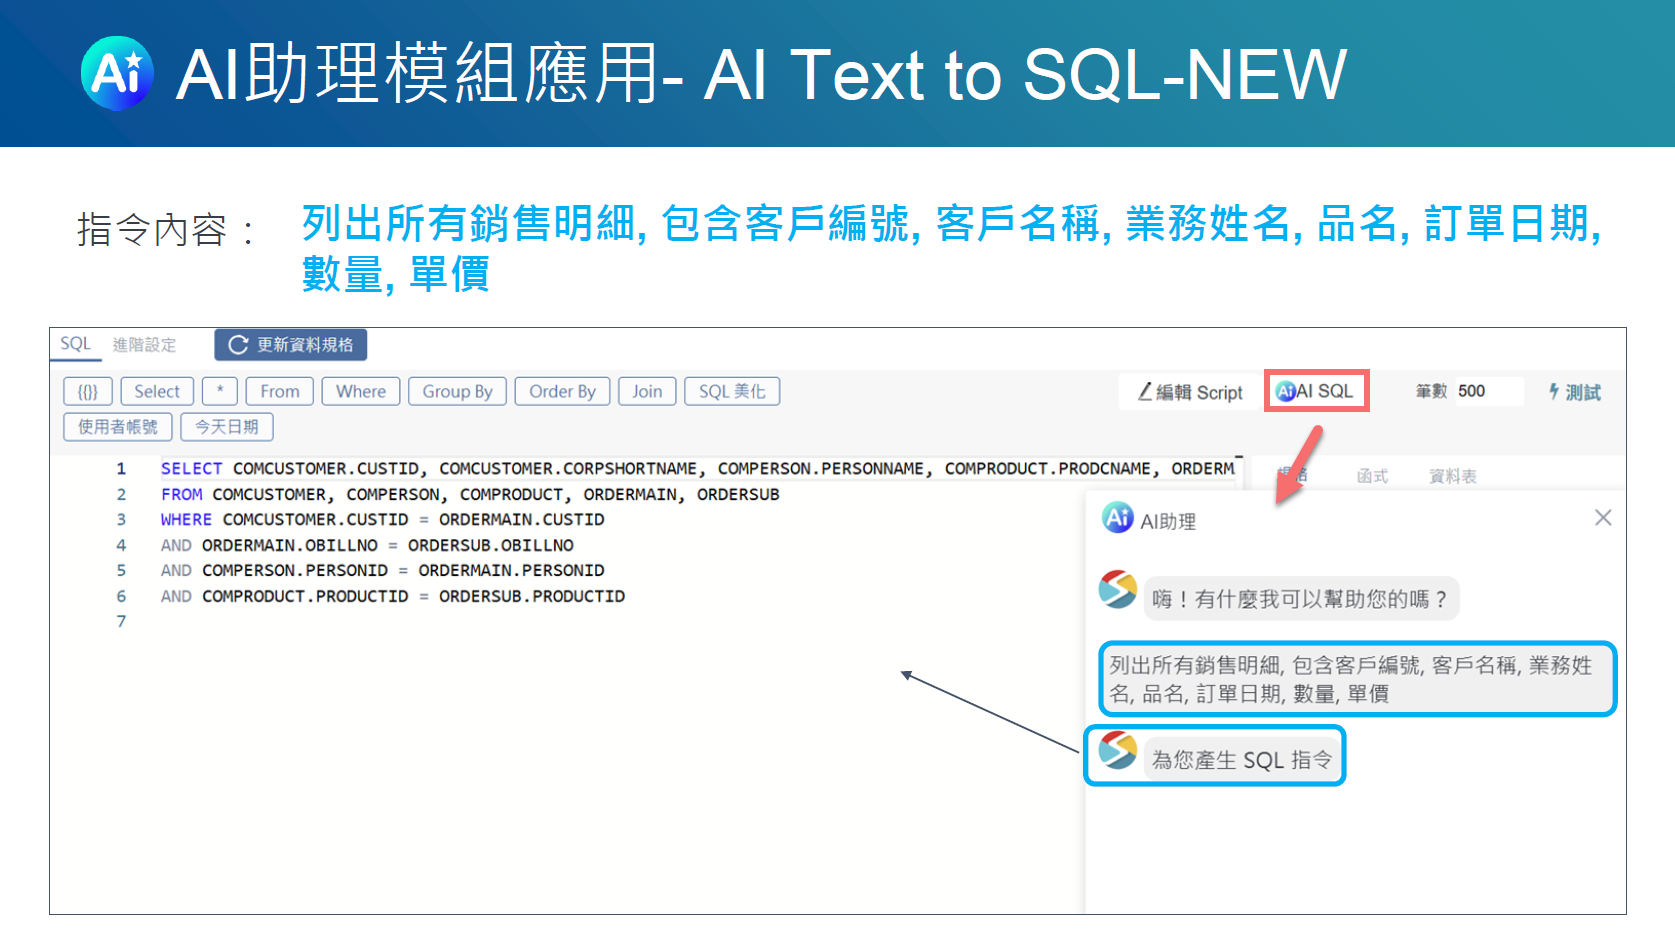The height and width of the screenshot is (942, 1675).
Task: Insert a Where clause using the toolbar
Action: pos(360,391)
